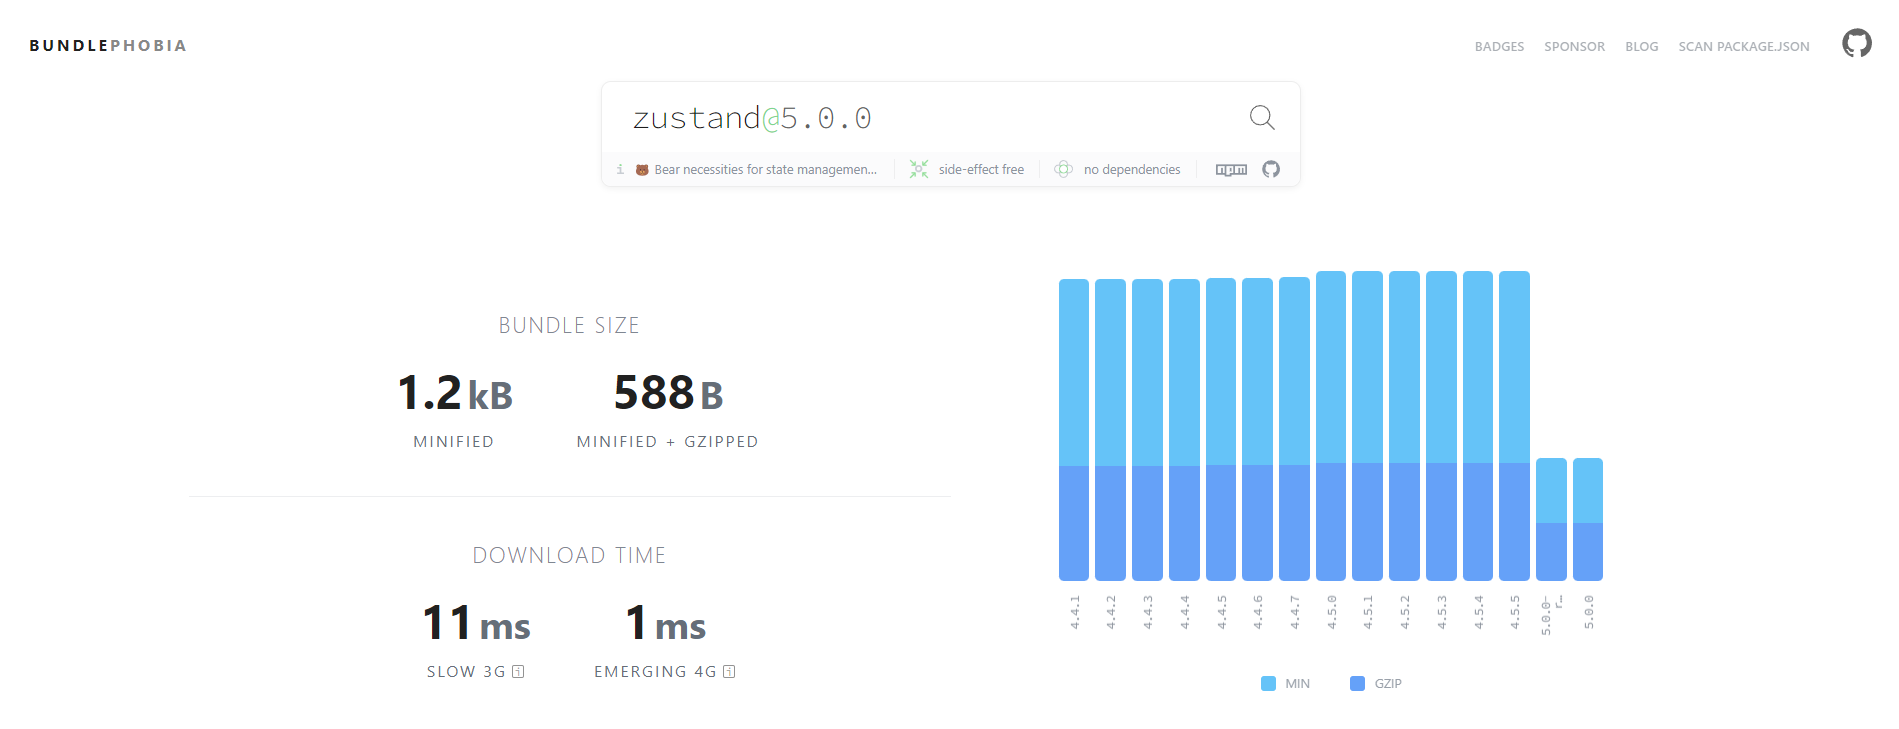Open the Sponsor page
This screenshot has width=1899, height=729.
point(1574,47)
